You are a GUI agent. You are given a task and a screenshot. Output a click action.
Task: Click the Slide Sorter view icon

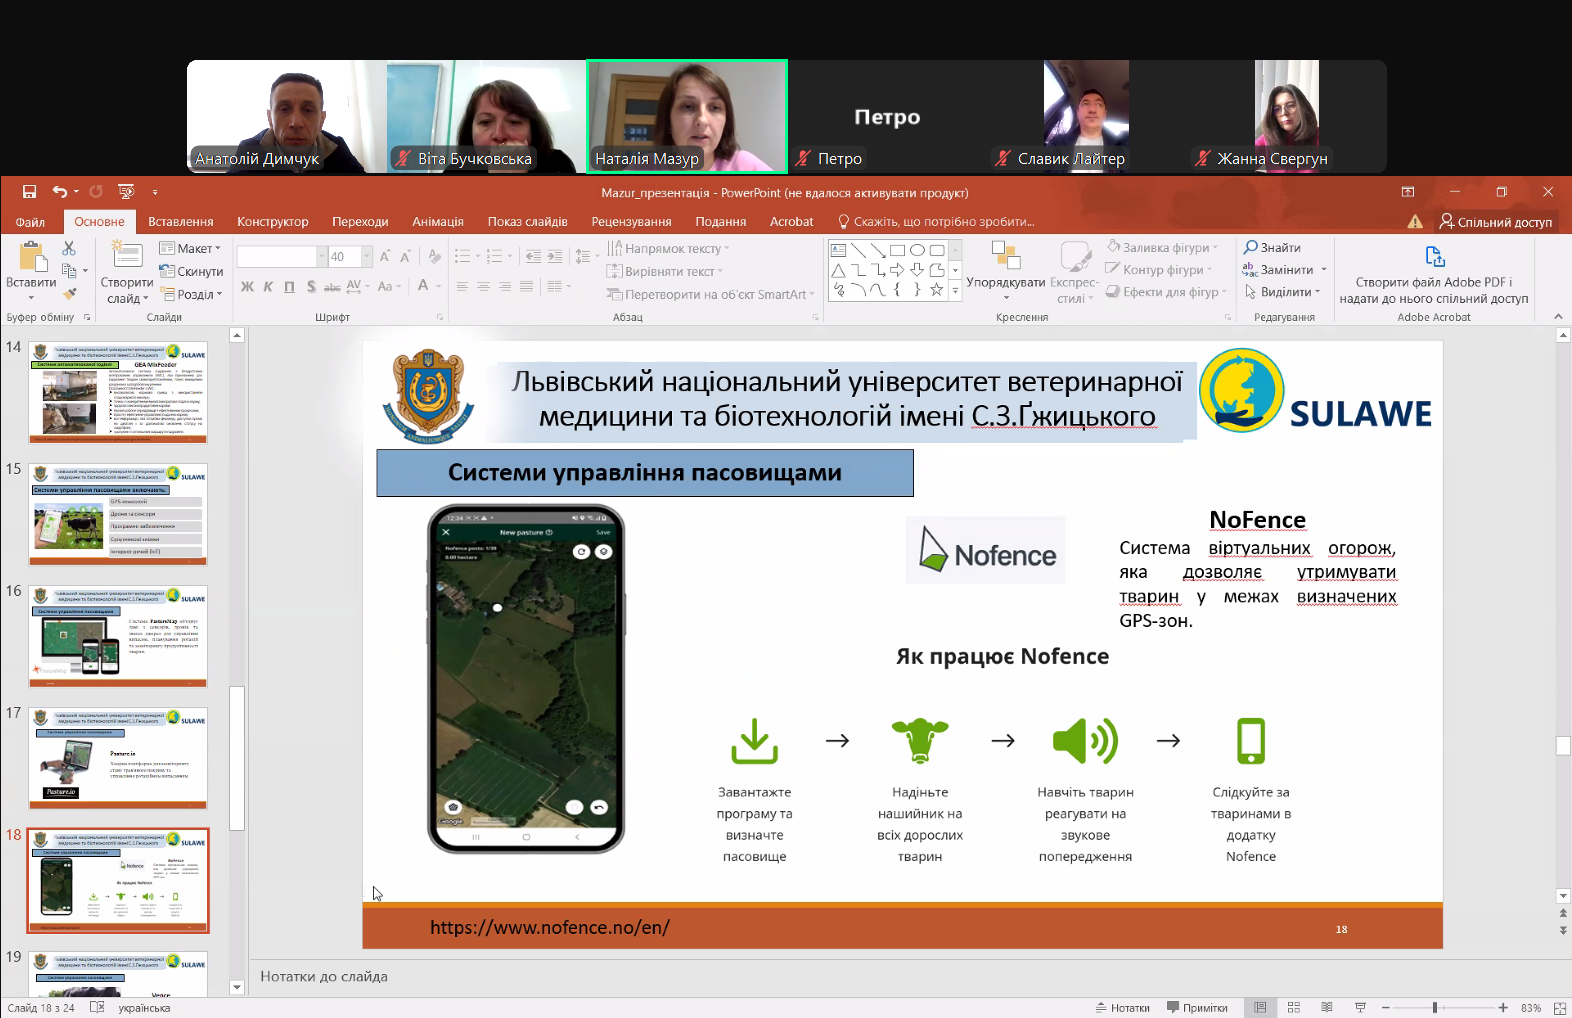(1293, 1007)
